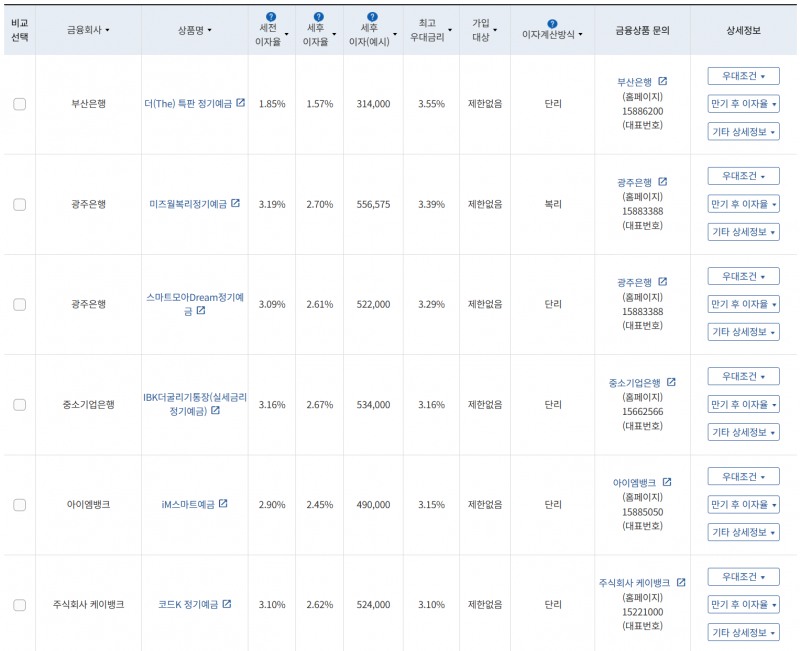Check compare box for 미즈월복리정기예금 row

coord(19,205)
